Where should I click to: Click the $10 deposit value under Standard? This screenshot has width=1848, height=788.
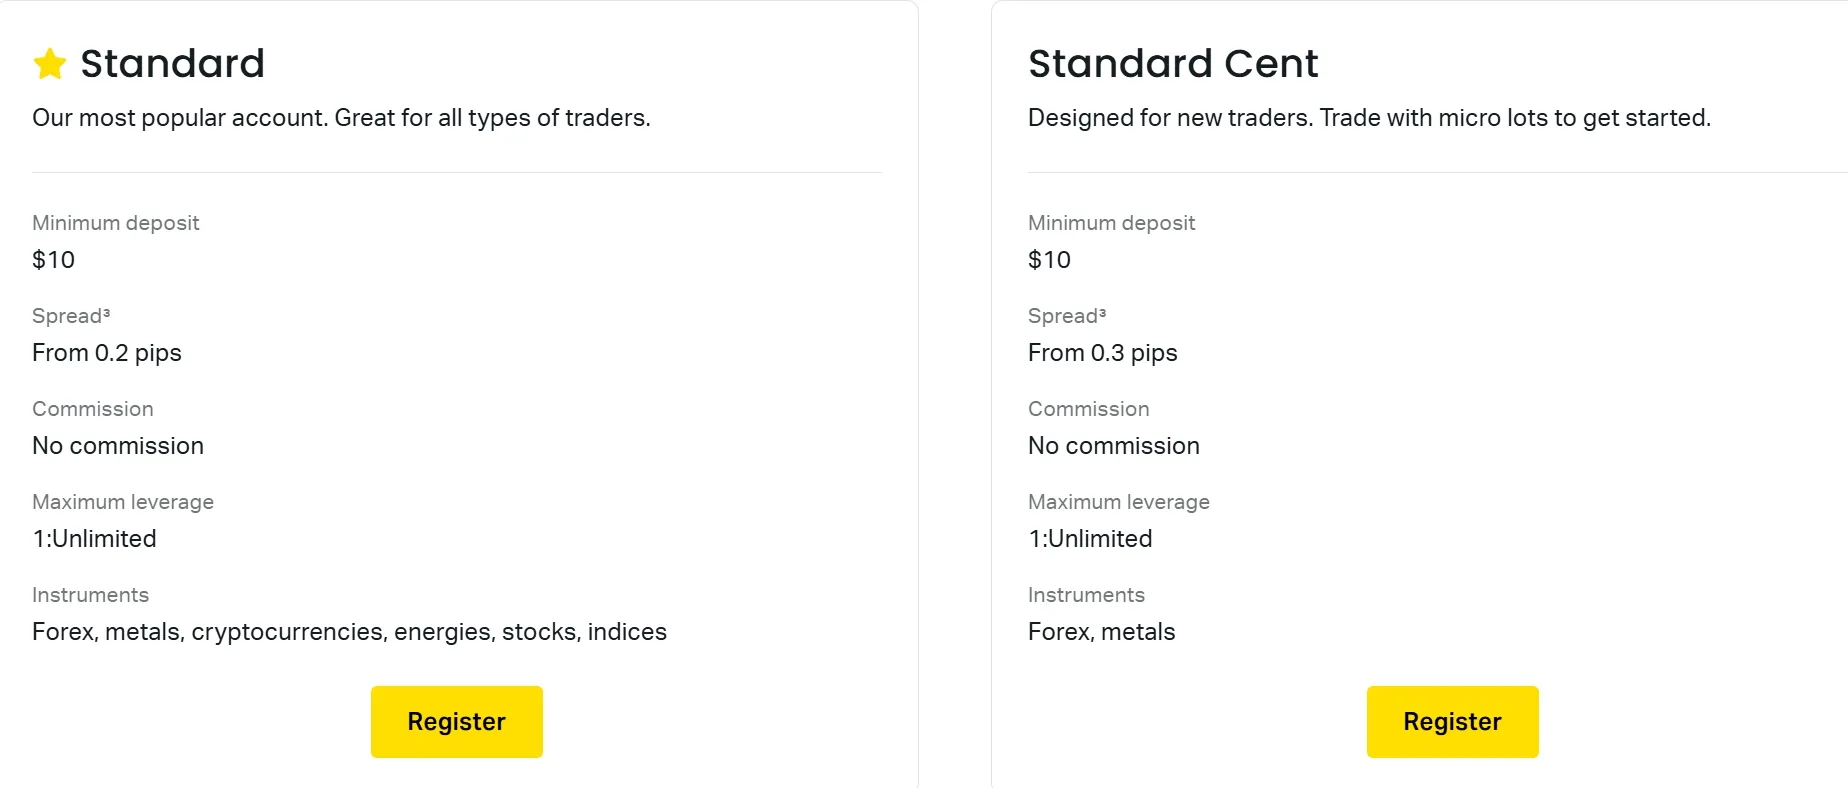[53, 259]
